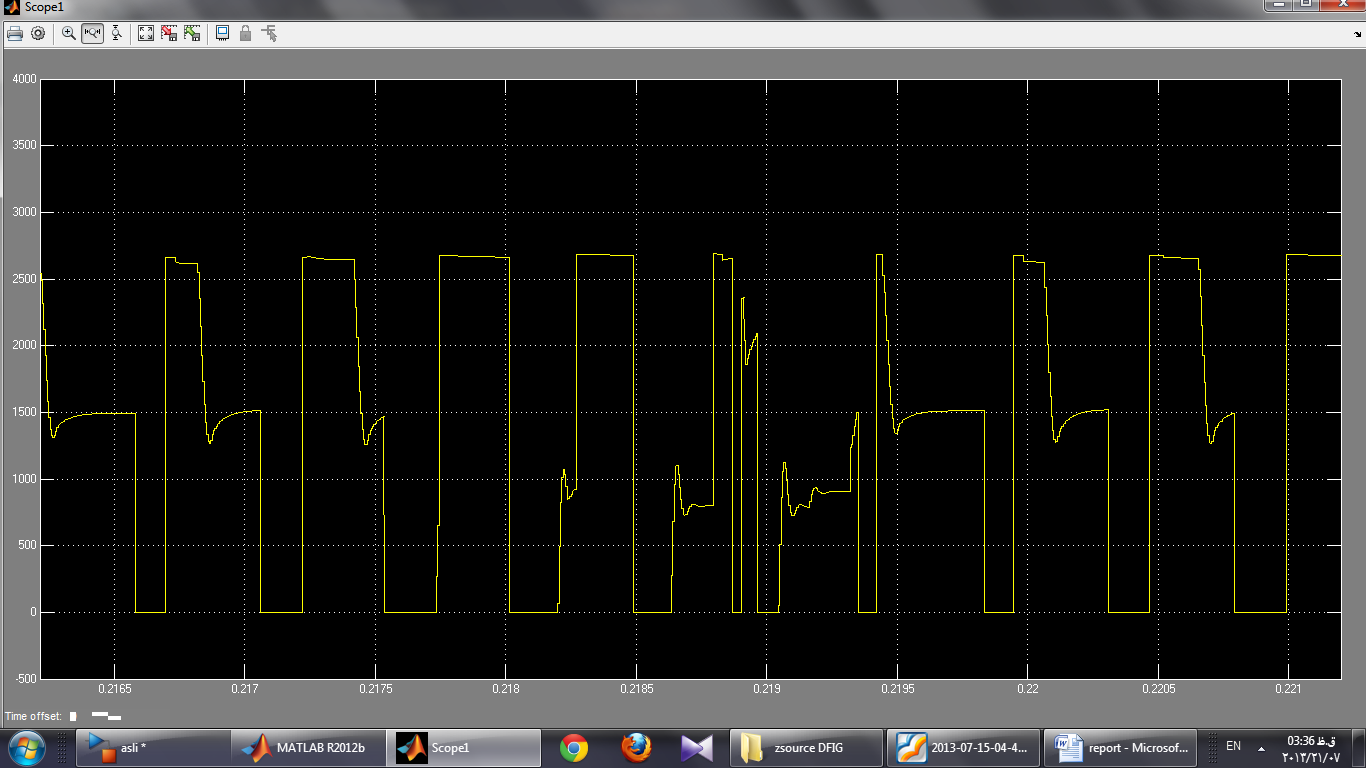
Task: Switch to MATLAB R2012b taskbar button
Action: point(308,747)
